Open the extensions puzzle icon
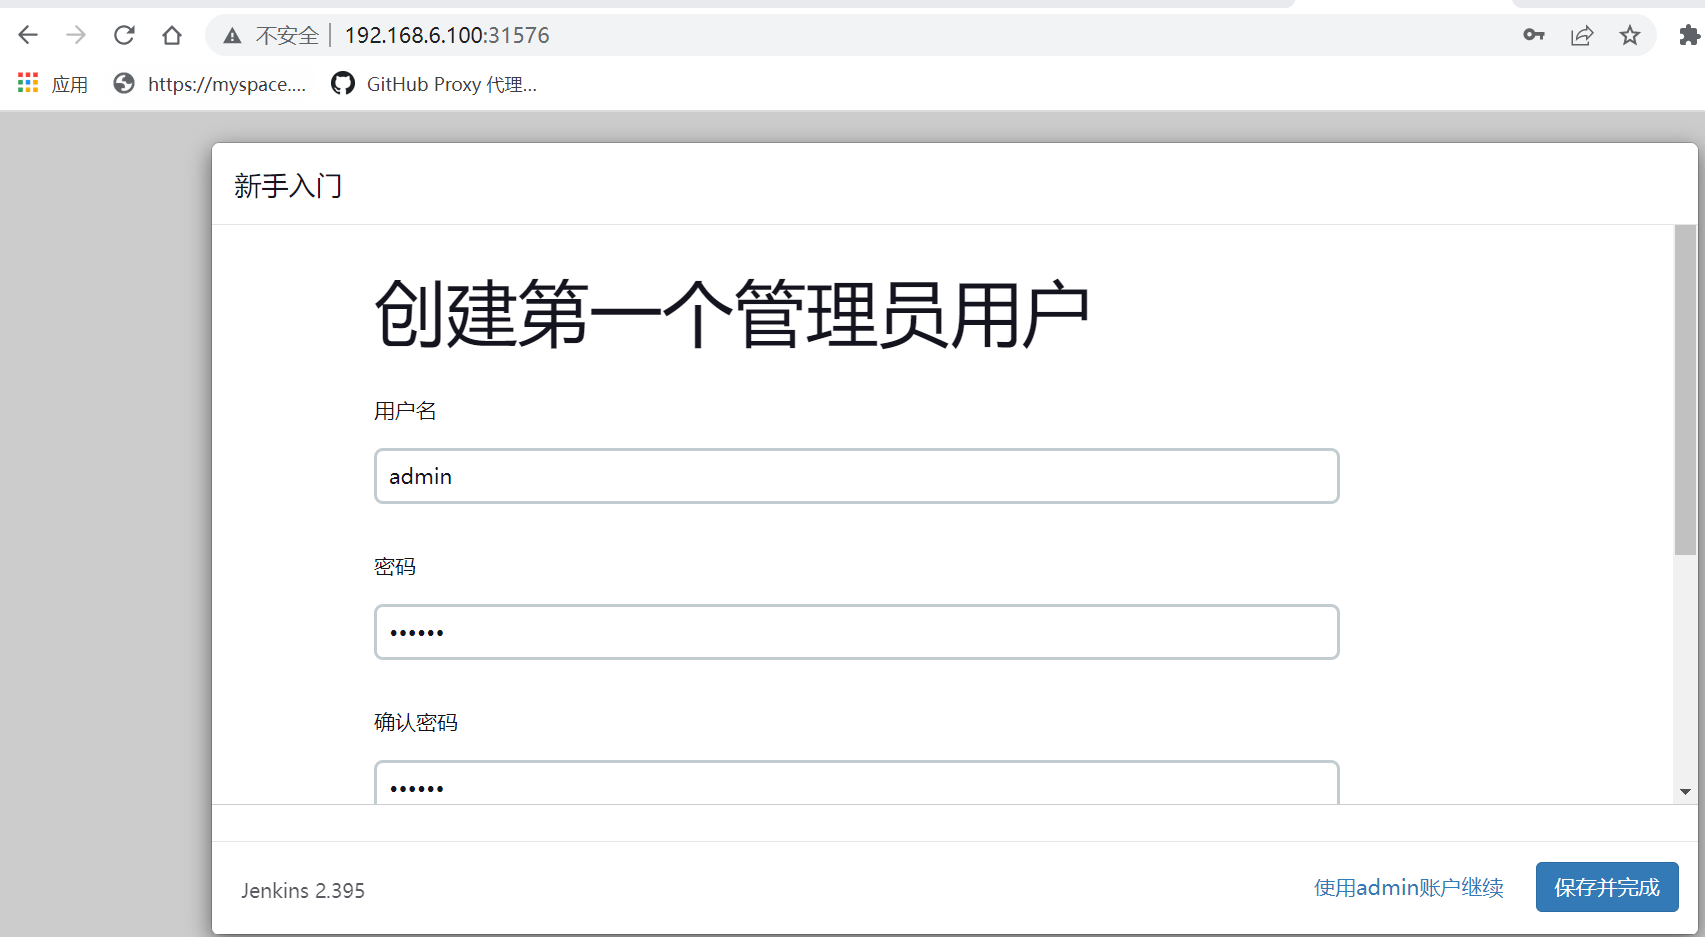Screen dimensions: 1705x937 [x=1689, y=35]
